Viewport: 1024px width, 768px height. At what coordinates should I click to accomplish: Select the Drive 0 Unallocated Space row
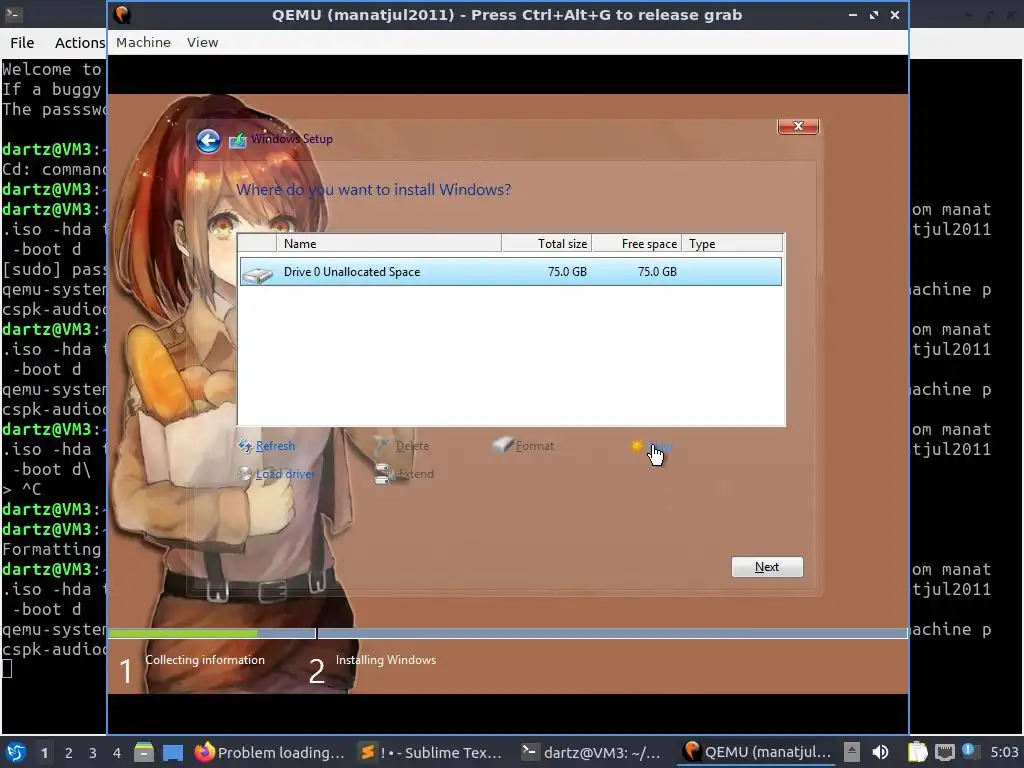[510, 272]
